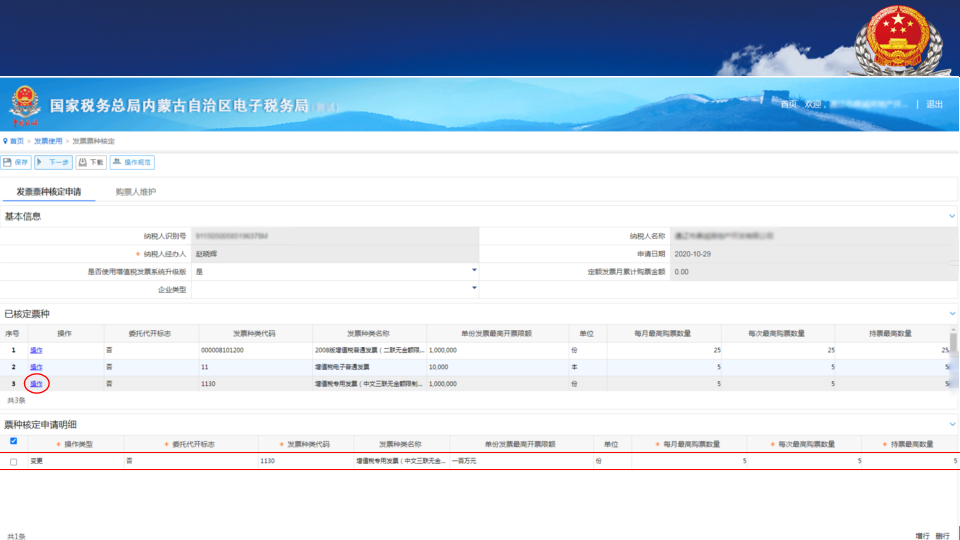Click 操作 link in row 1
Screen dimensions: 960x540
[36, 350]
